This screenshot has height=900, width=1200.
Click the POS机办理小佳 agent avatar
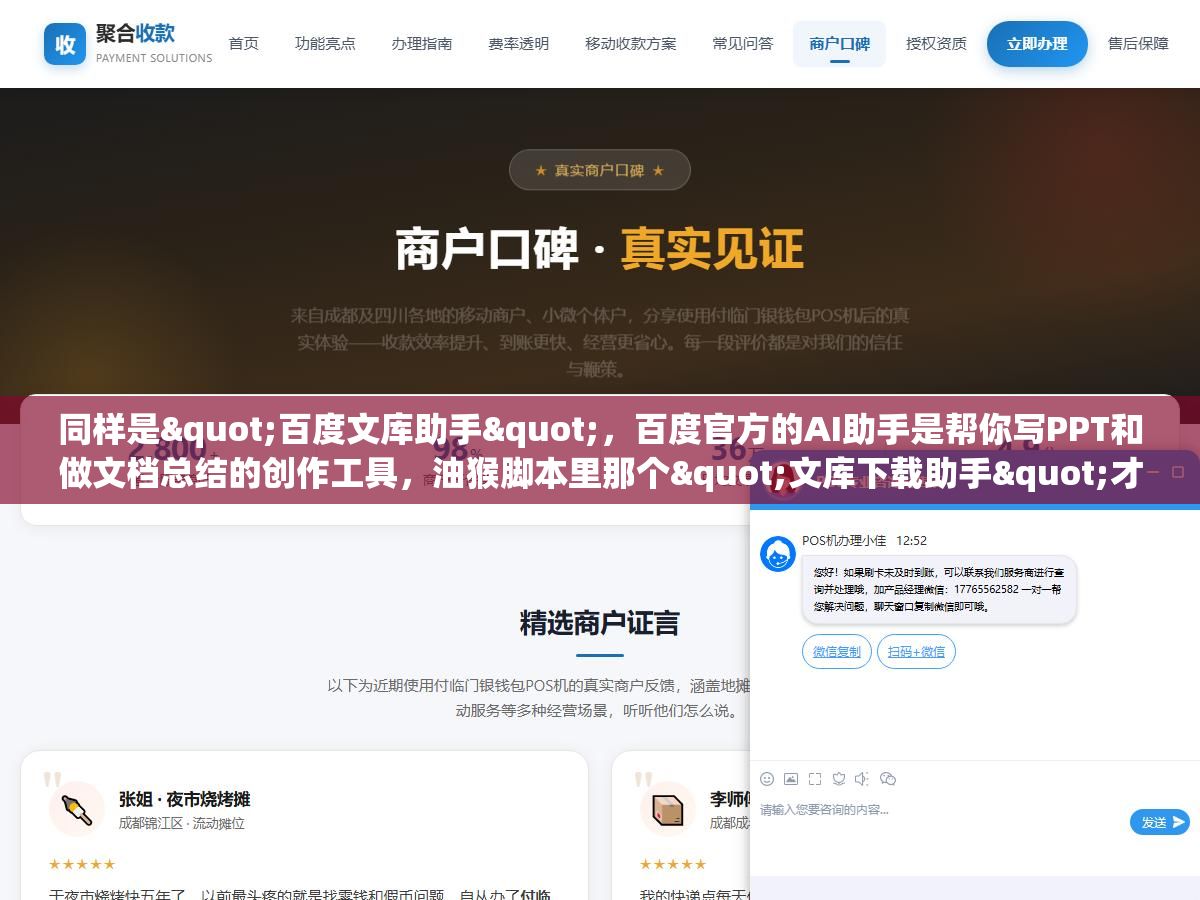(778, 554)
